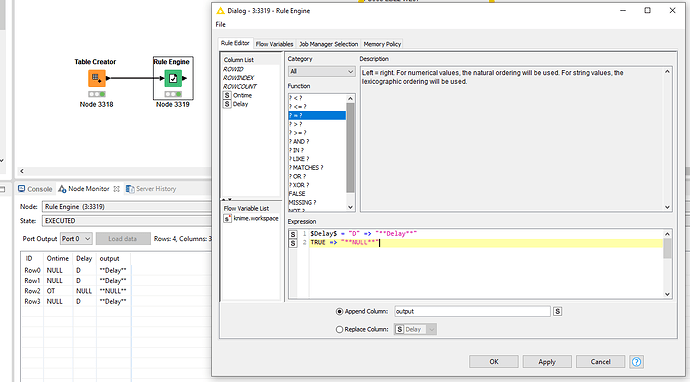Open the Category dropdown showing All

322,71
